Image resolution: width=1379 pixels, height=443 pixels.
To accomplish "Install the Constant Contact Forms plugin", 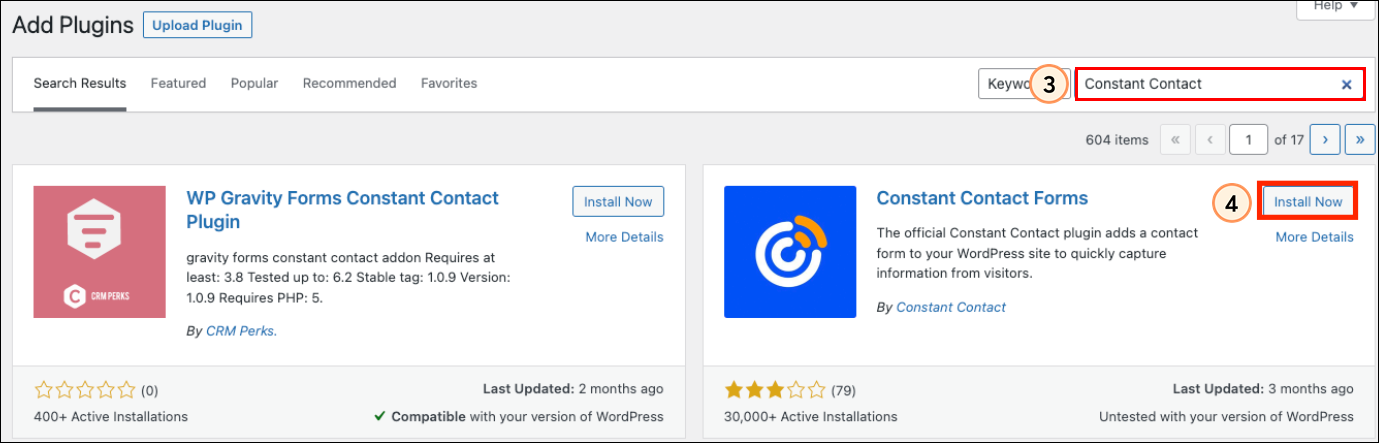I will coord(1308,201).
